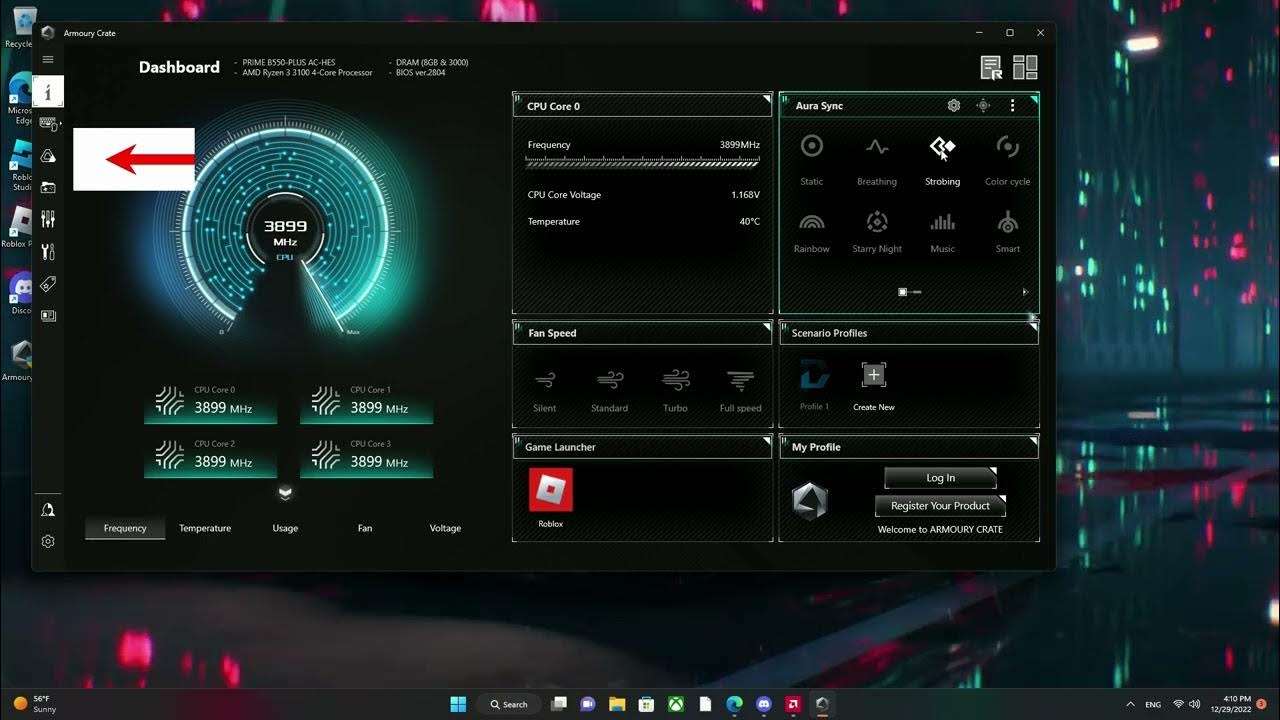Click taskbar Search box
Viewport: 1280px width, 720px height.
[509, 704]
